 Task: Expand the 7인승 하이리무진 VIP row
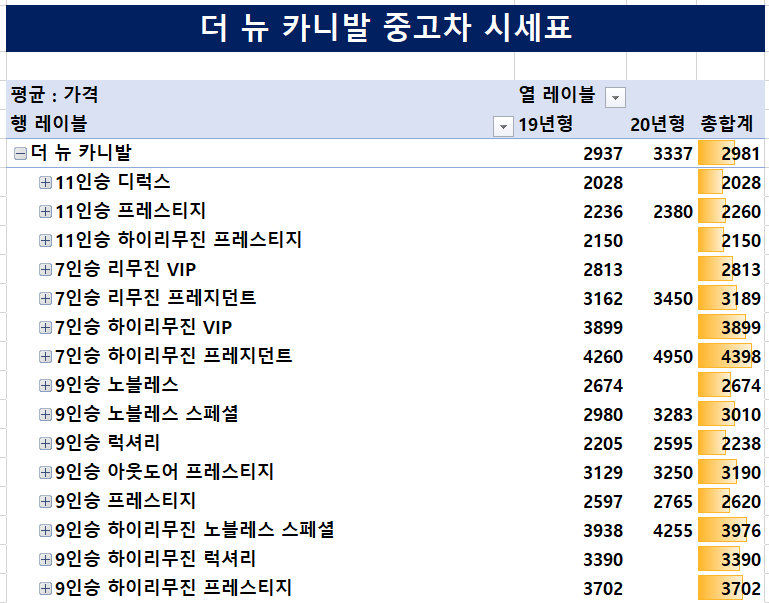coord(45,327)
